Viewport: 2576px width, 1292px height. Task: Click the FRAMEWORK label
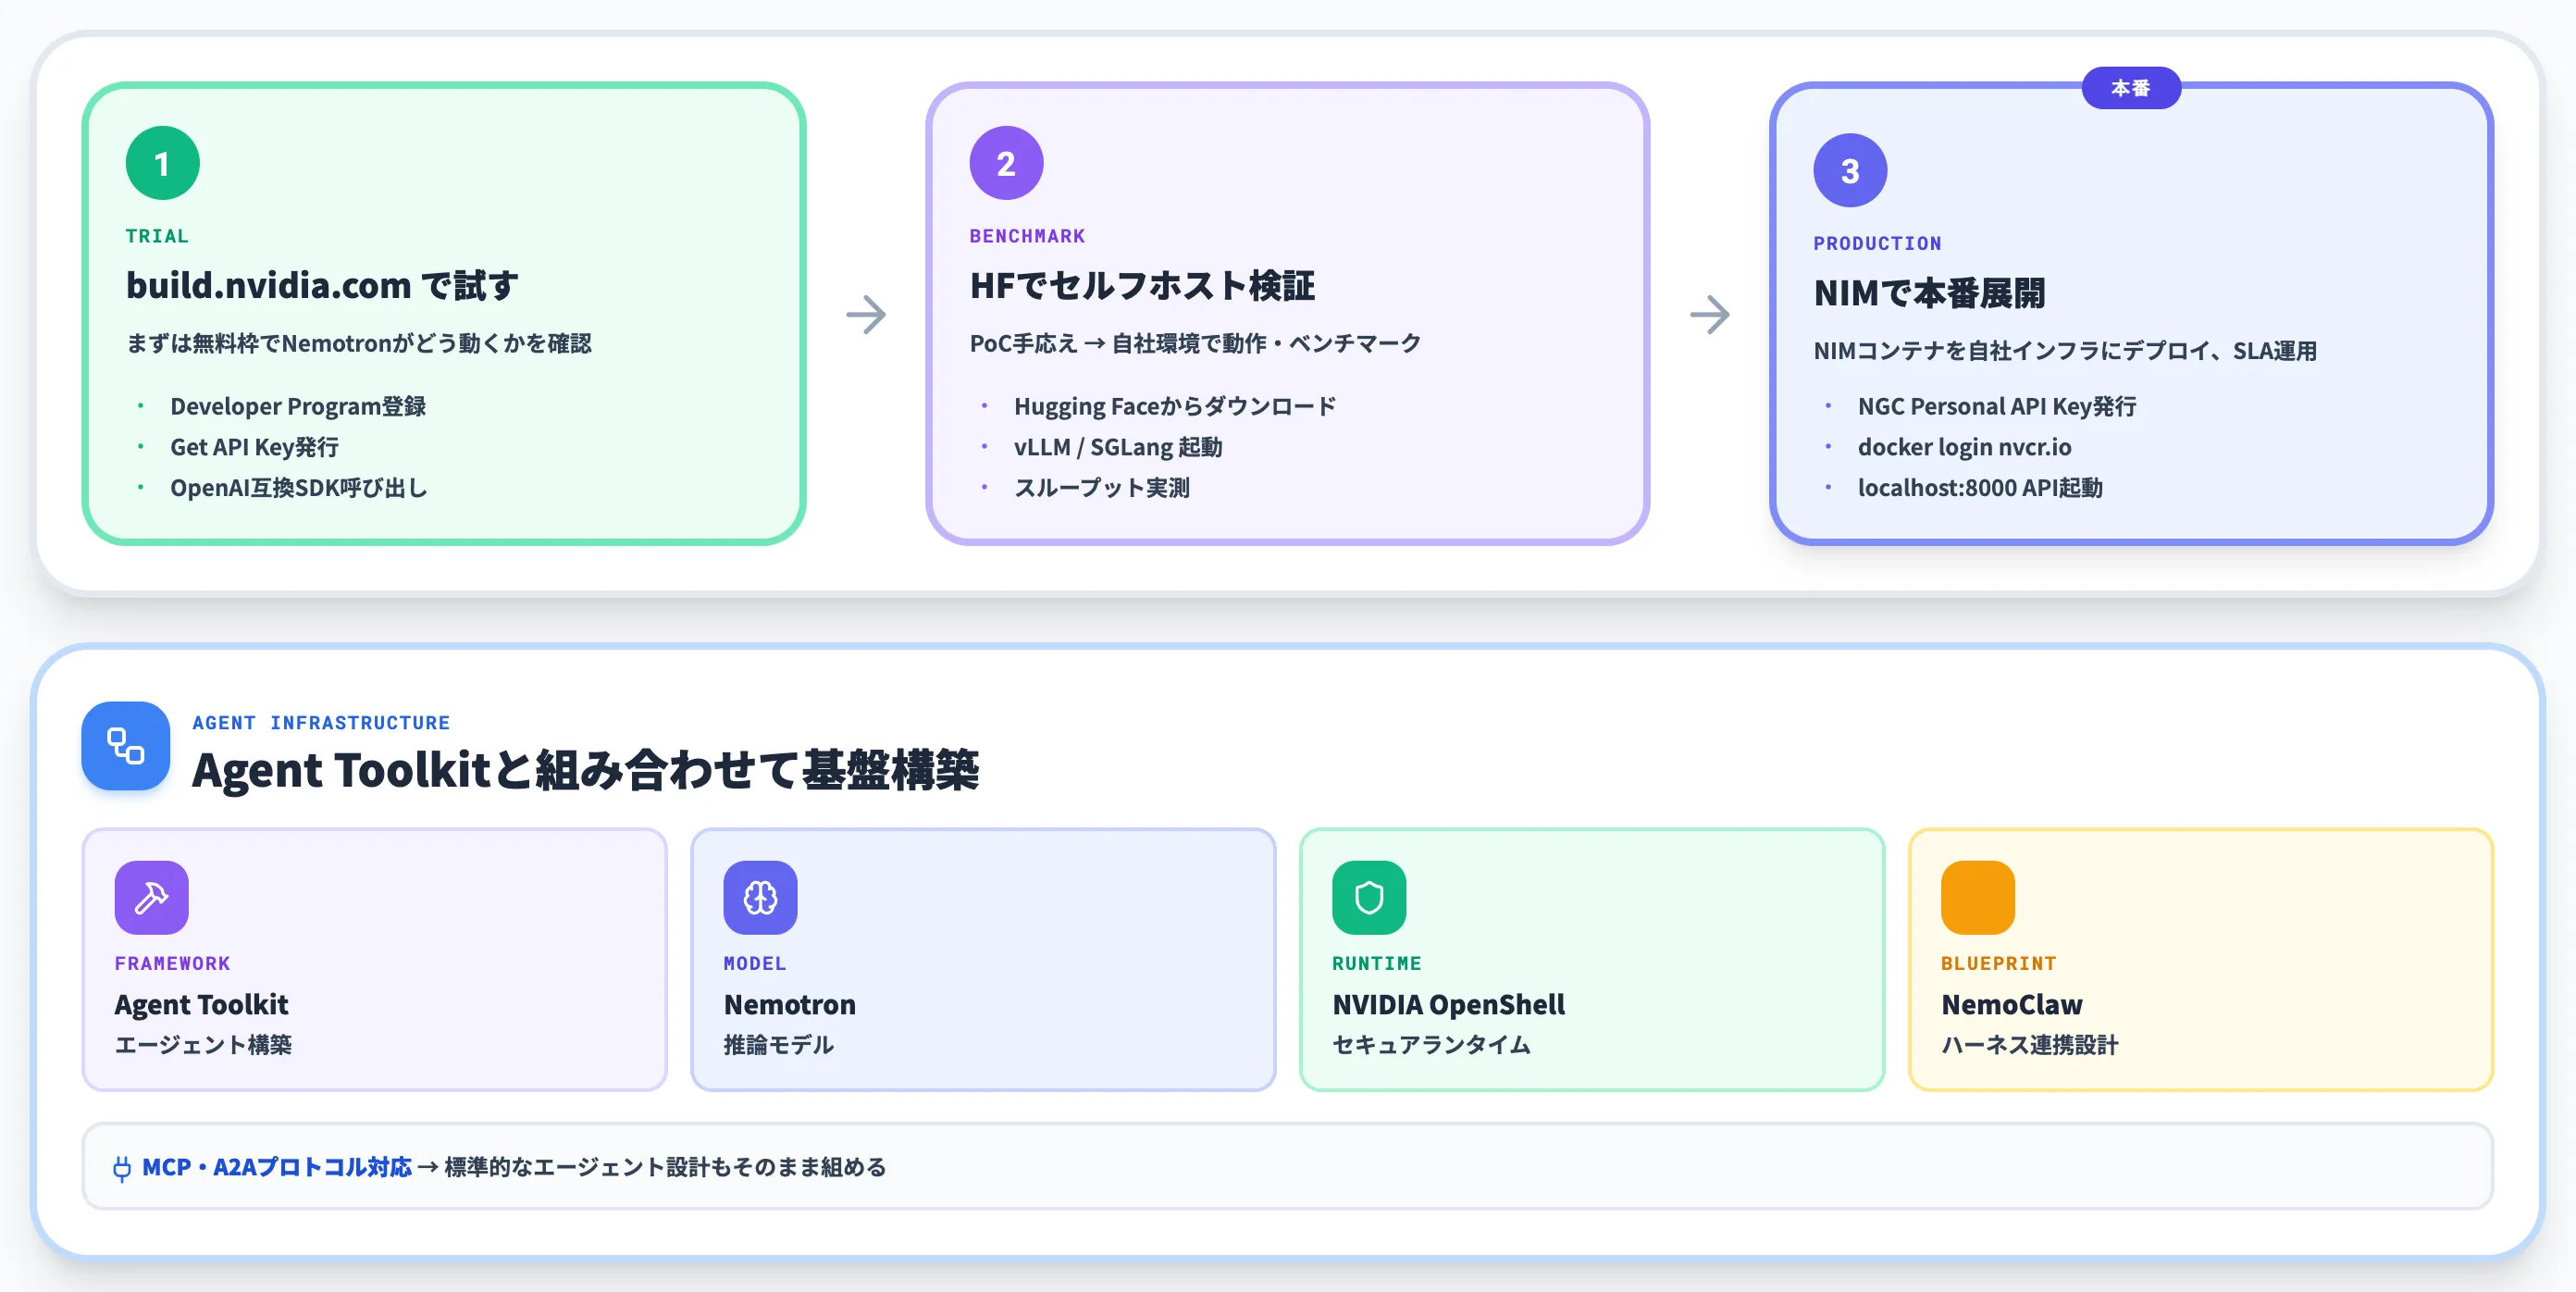coord(172,963)
